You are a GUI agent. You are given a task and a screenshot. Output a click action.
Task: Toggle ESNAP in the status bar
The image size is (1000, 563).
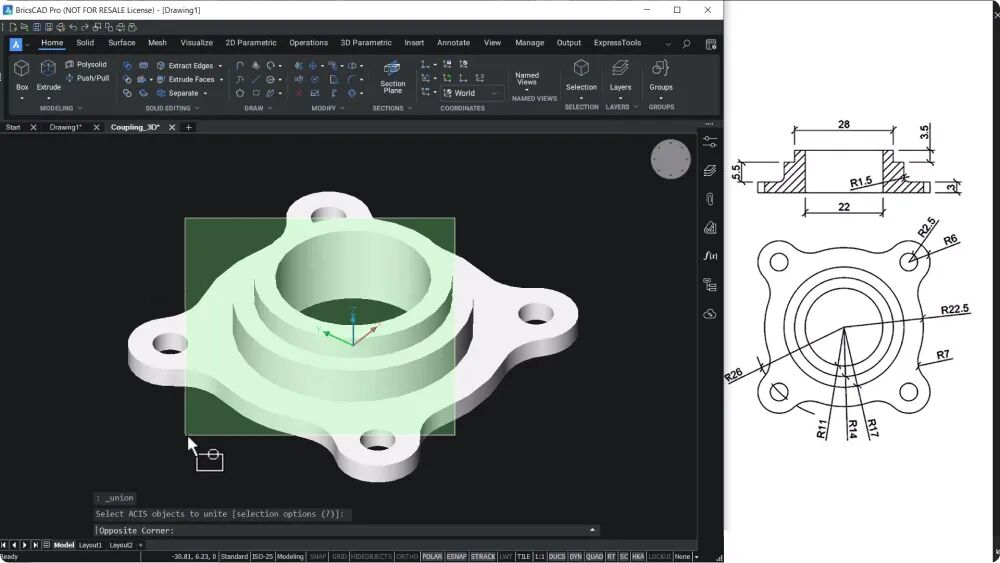pos(456,557)
